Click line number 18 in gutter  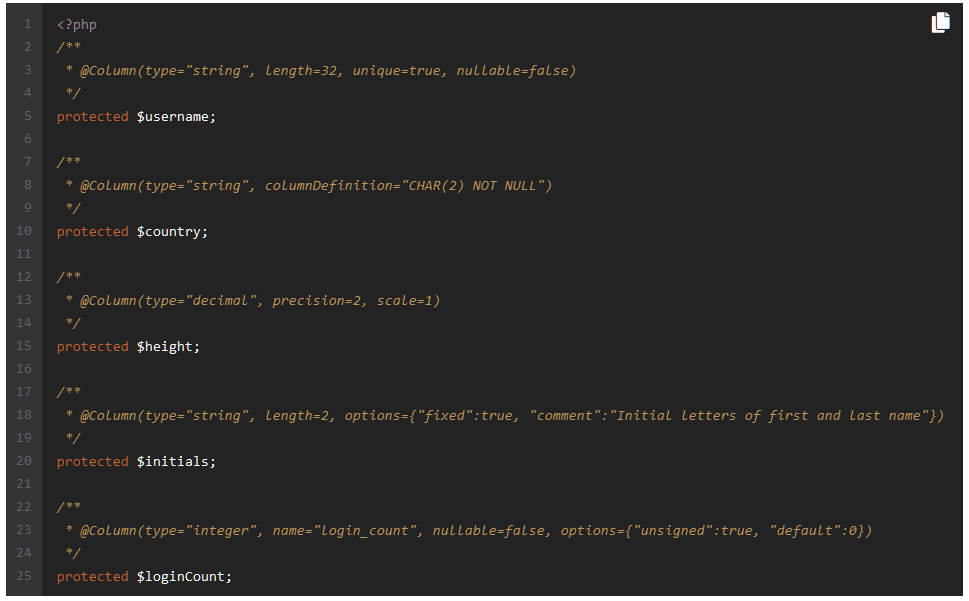pyautogui.click(x=24, y=415)
